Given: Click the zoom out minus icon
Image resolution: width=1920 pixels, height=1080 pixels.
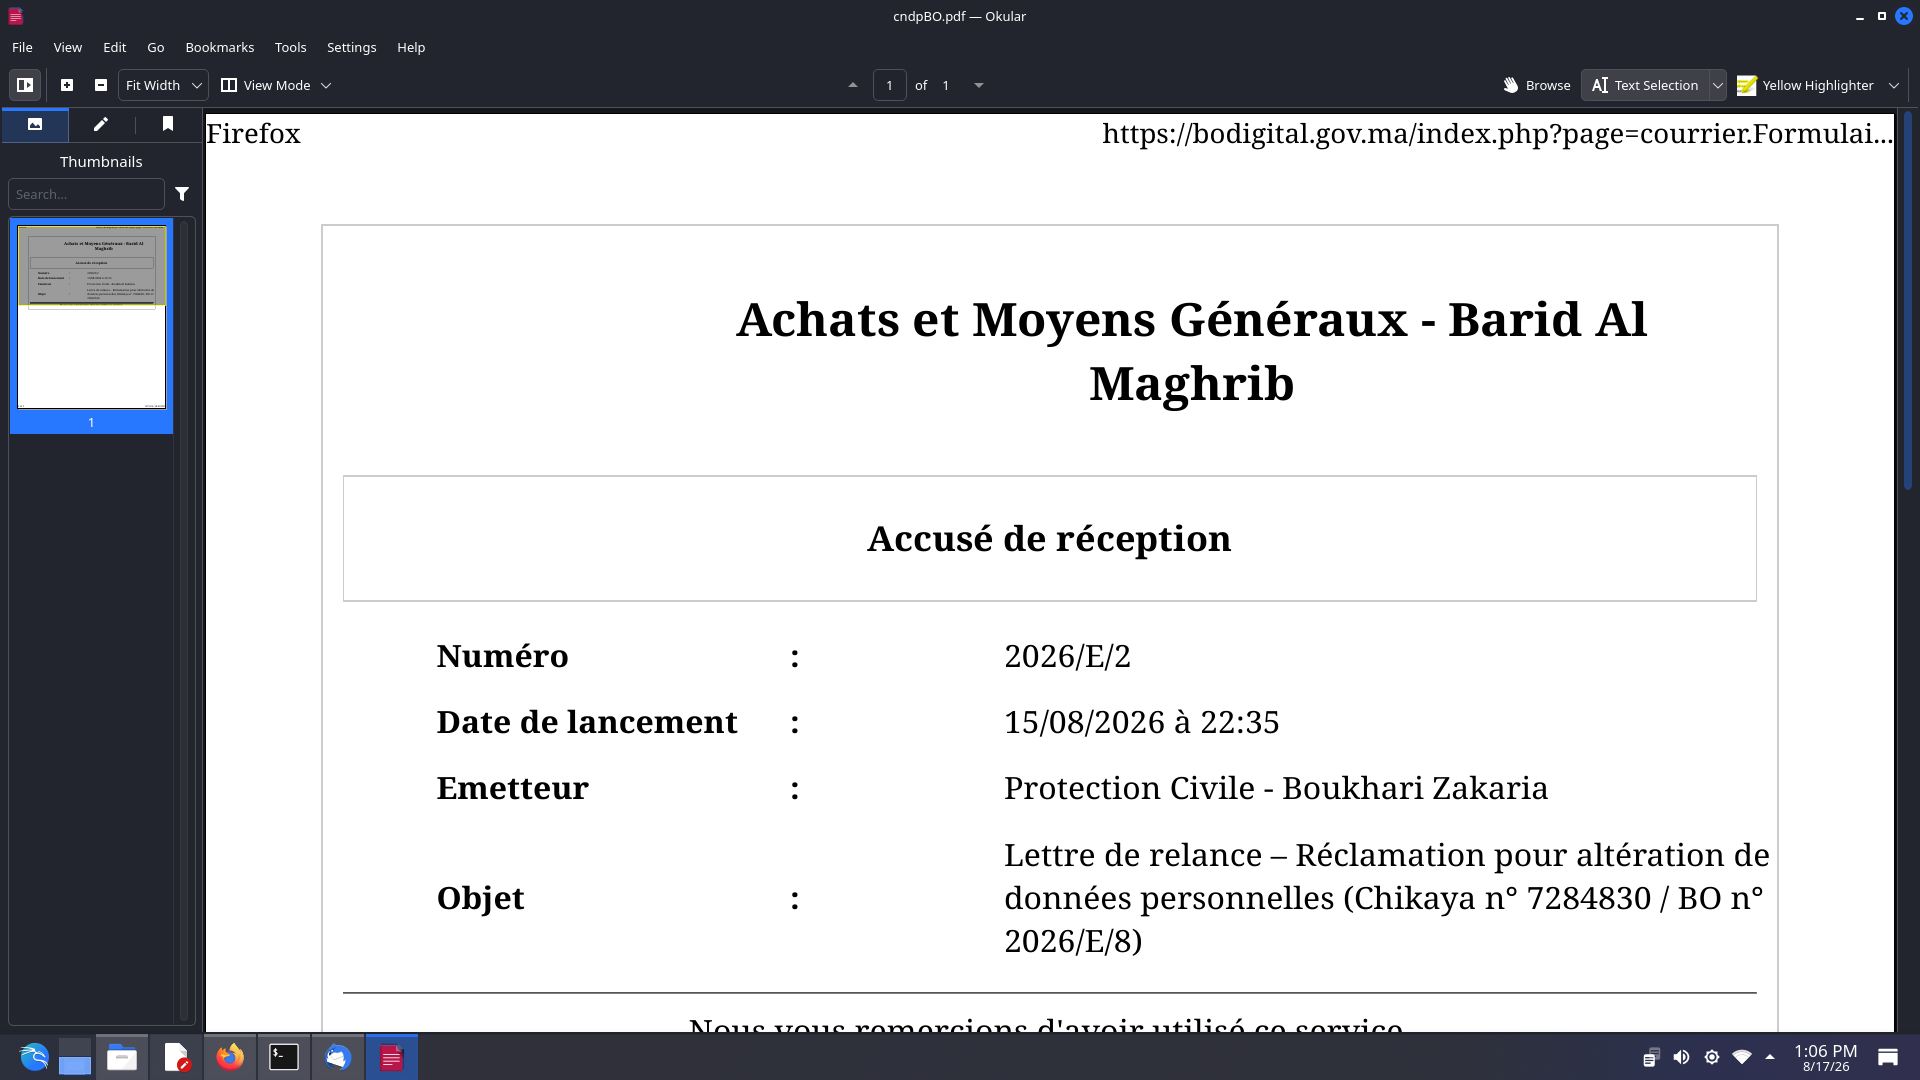Looking at the screenshot, I should [101, 85].
